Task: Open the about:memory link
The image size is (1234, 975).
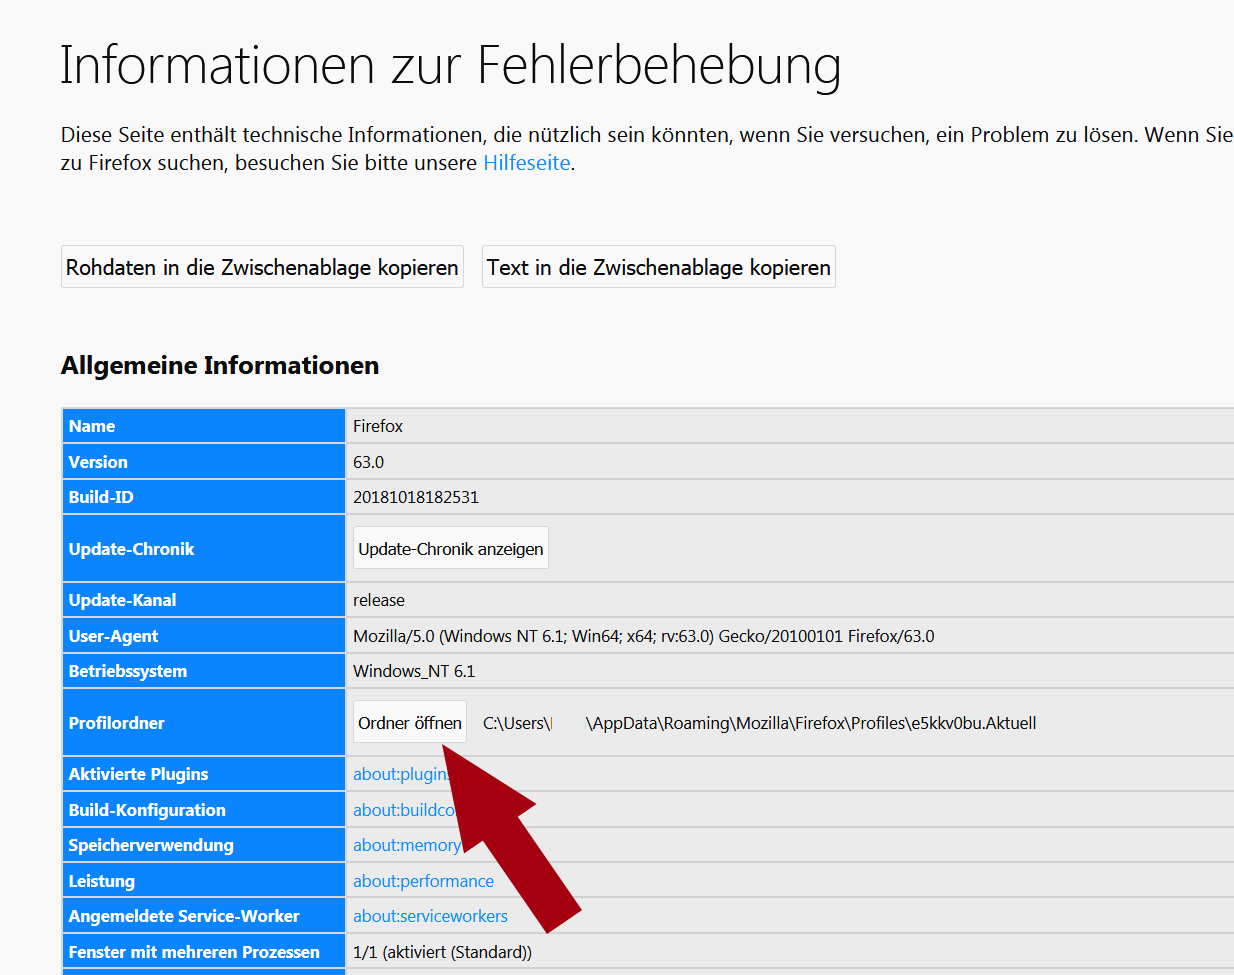Action: (407, 845)
